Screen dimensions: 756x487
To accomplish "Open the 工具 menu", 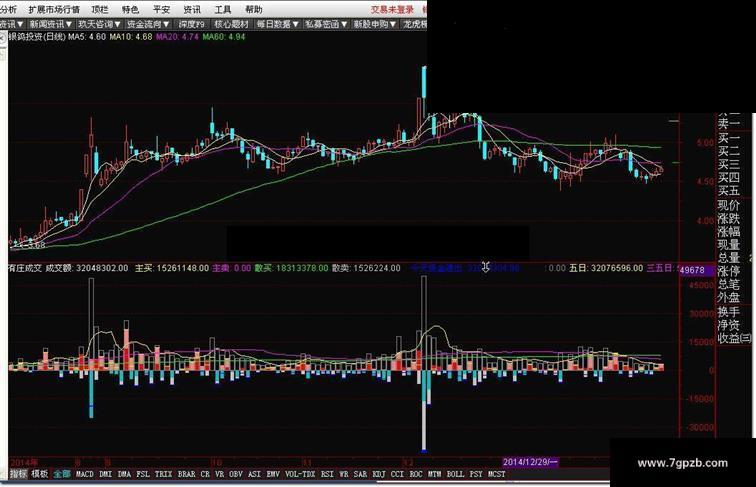I will [x=223, y=10].
